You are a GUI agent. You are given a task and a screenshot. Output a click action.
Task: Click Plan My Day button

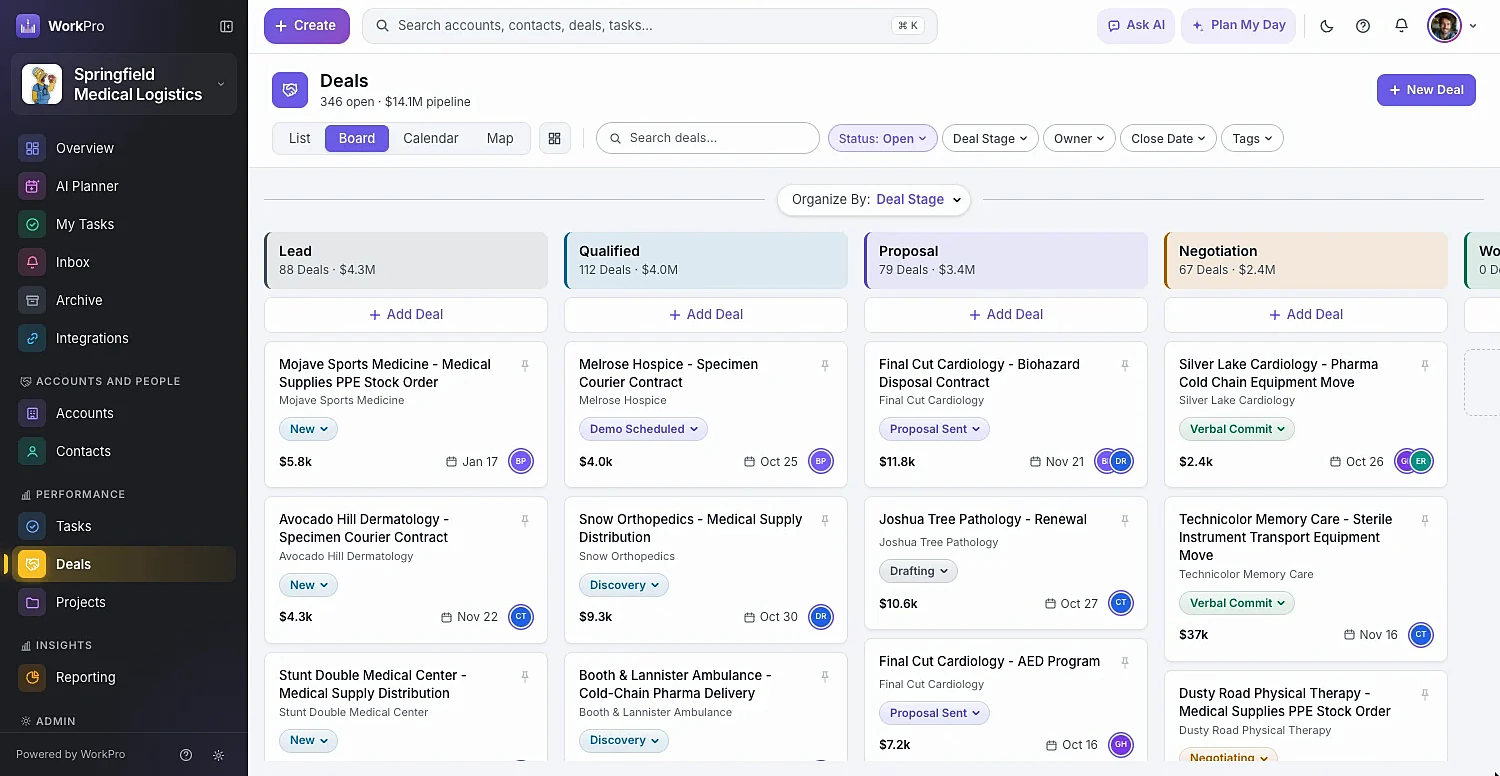[x=1239, y=26]
